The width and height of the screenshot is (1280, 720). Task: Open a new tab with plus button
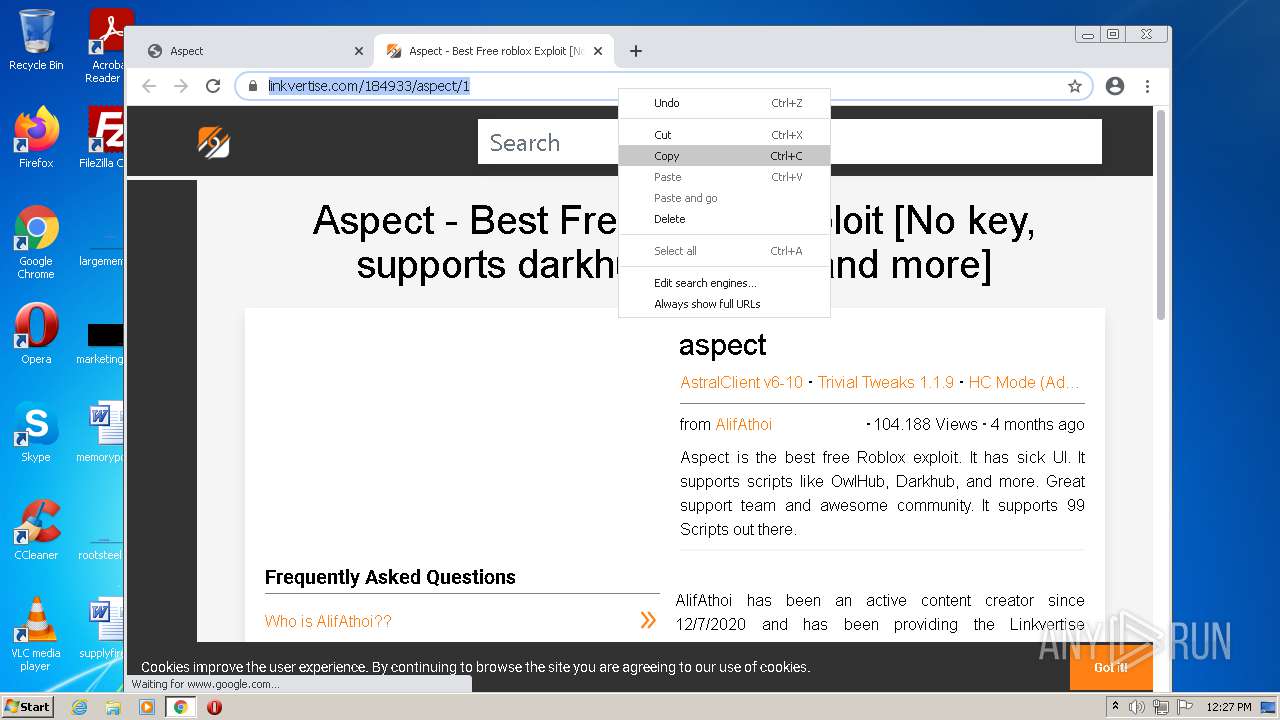[636, 51]
